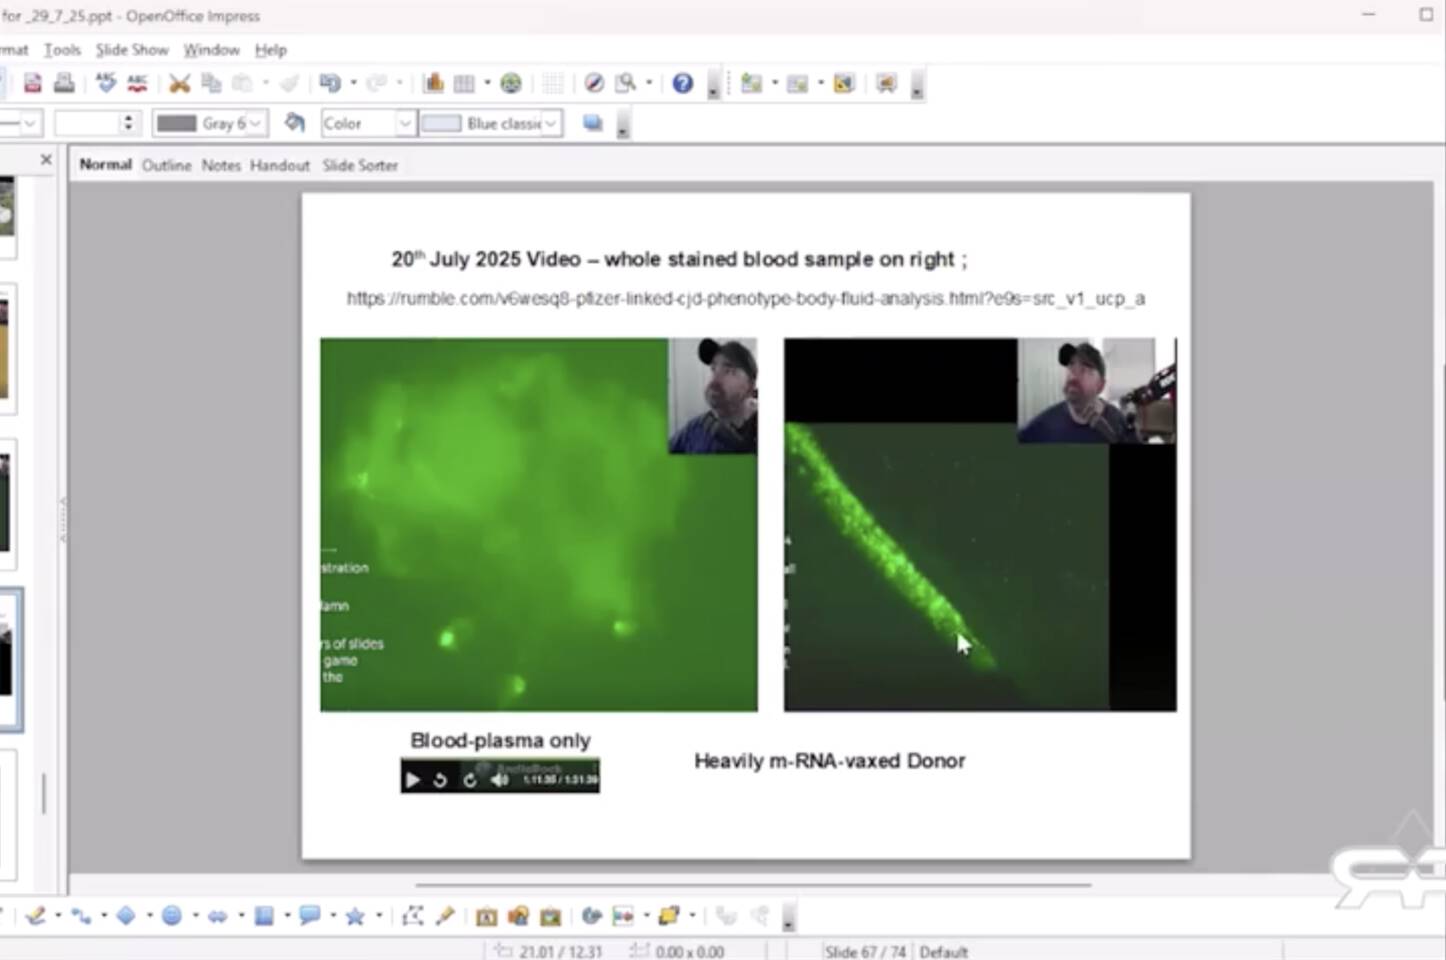Open the Tools menu

pyautogui.click(x=62, y=49)
